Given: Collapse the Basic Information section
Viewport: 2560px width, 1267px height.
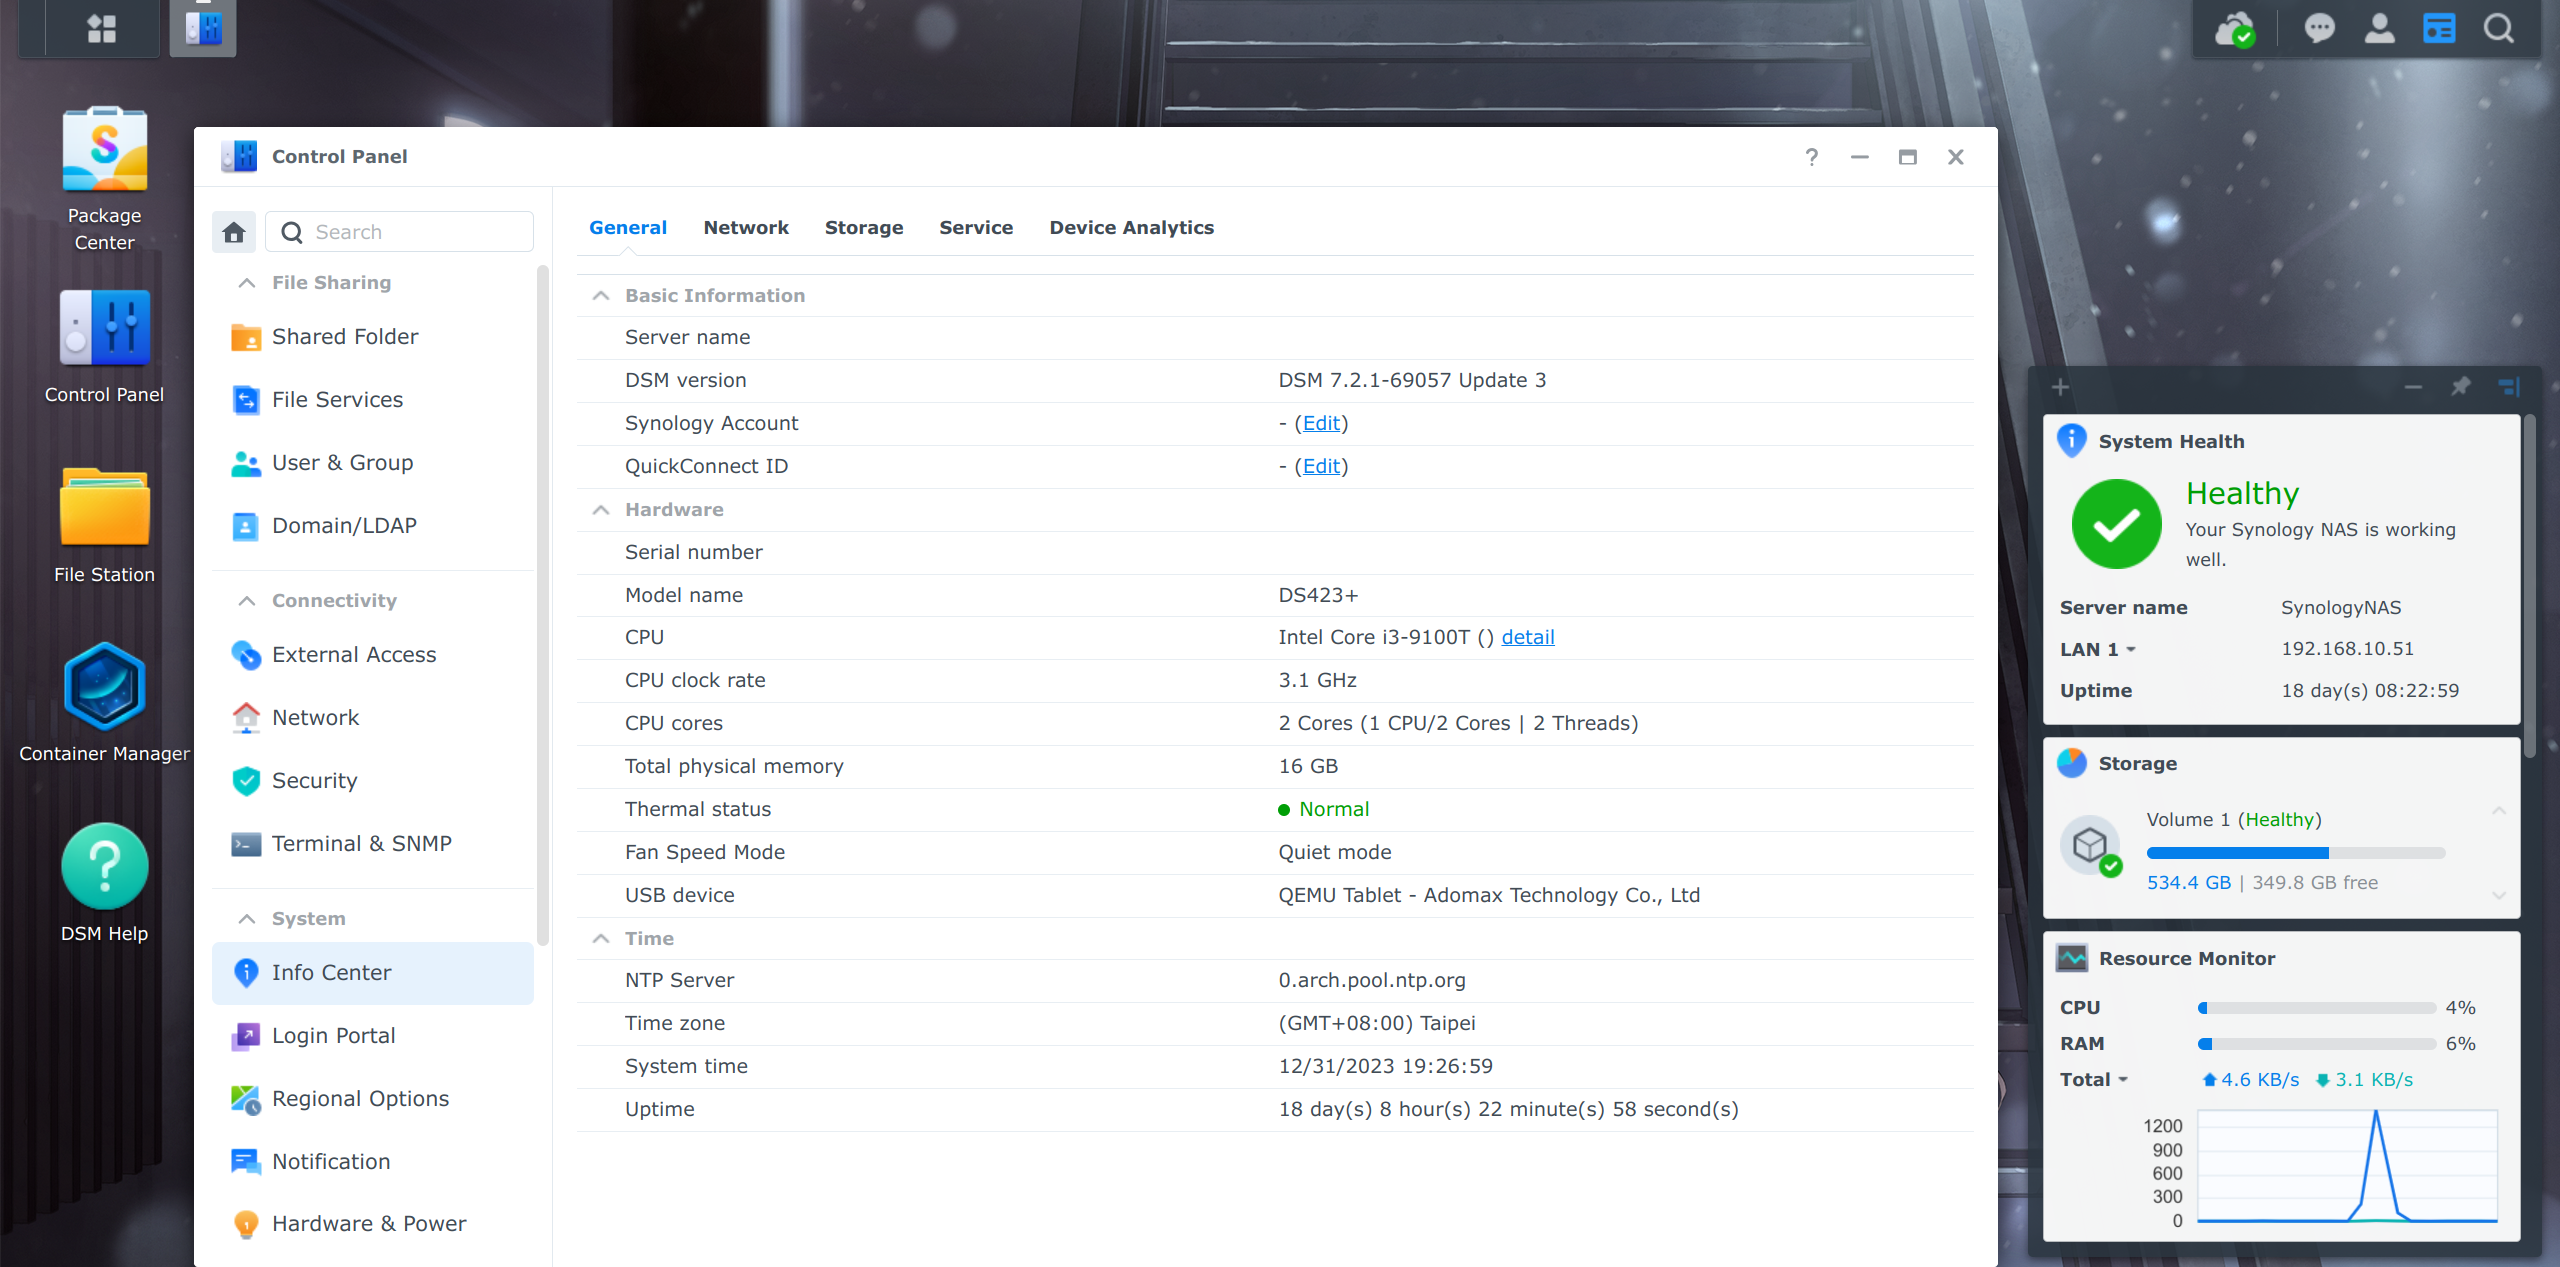Looking at the screenshot, I should [601, 296].
